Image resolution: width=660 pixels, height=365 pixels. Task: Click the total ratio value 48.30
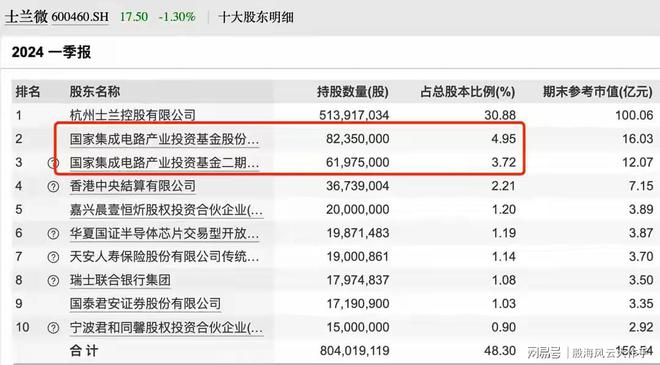click(x=500, y=351)
